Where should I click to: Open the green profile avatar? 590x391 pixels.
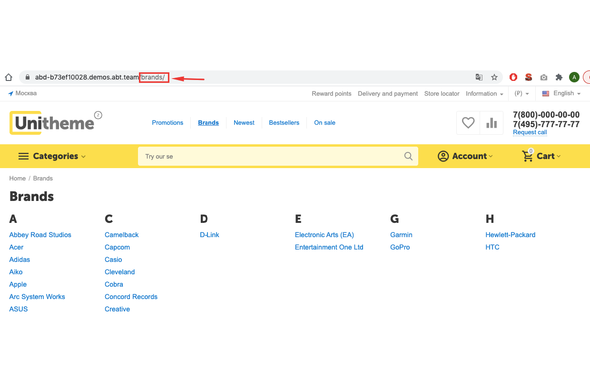click(574, 77)
